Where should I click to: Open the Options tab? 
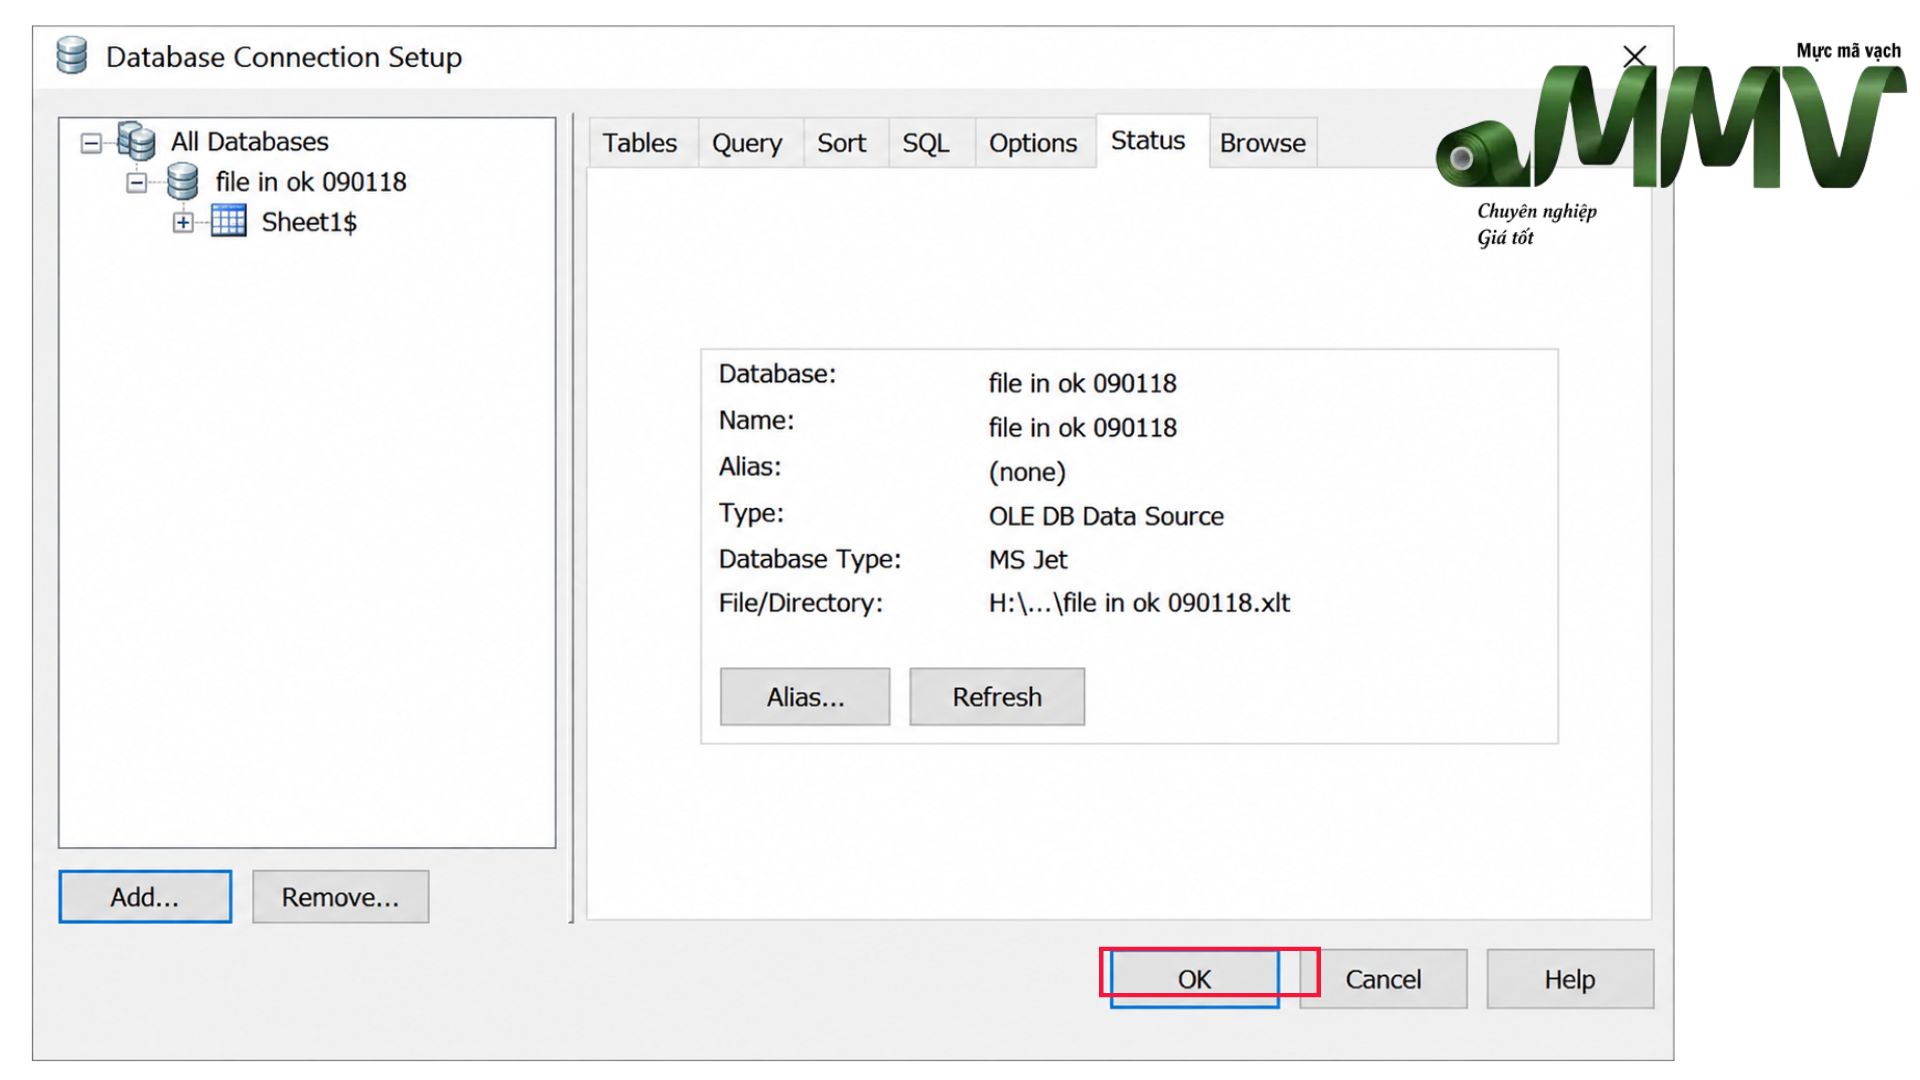coord(1033,143)
